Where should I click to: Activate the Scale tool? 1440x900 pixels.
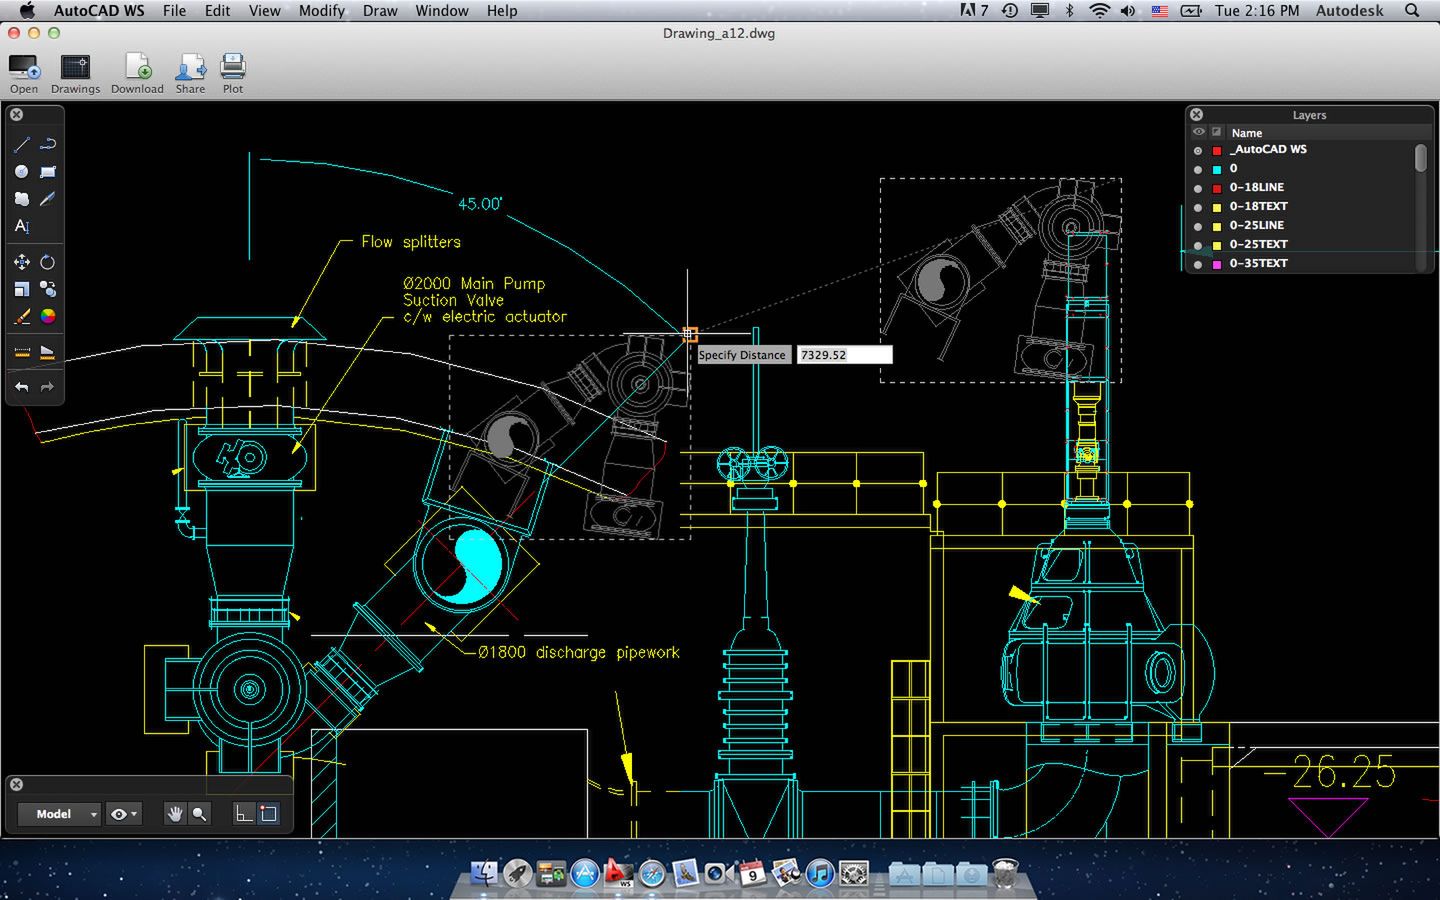click(21, 289)
